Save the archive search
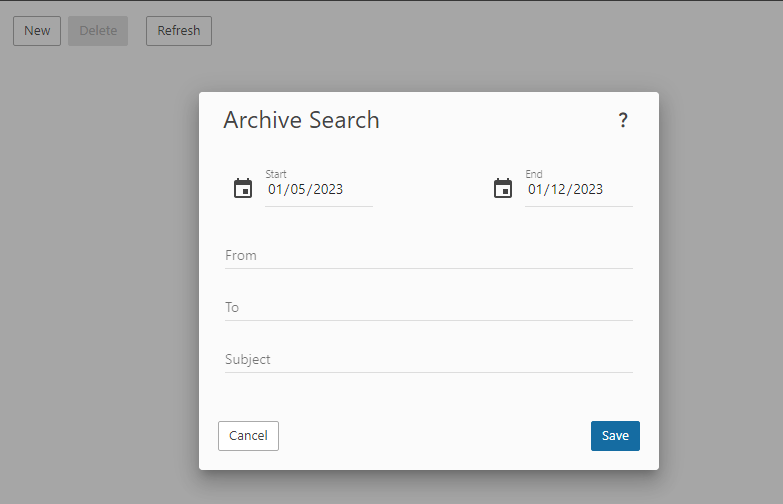The image size is (783, 504). 615,436
